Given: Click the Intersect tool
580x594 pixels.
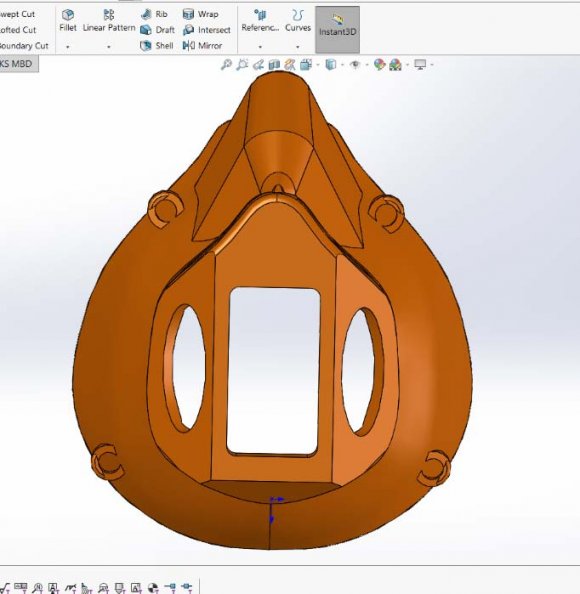Looking at the screenshot, I should tap(206, 30).
